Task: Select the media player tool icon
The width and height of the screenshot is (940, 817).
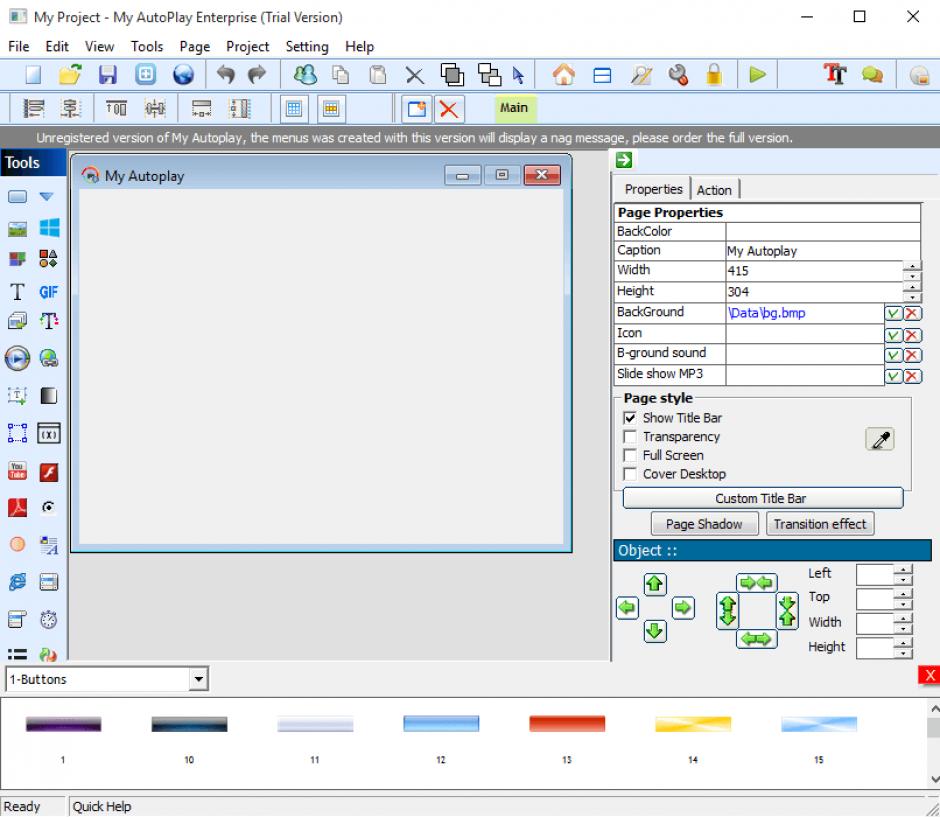Action: (17, 358)
